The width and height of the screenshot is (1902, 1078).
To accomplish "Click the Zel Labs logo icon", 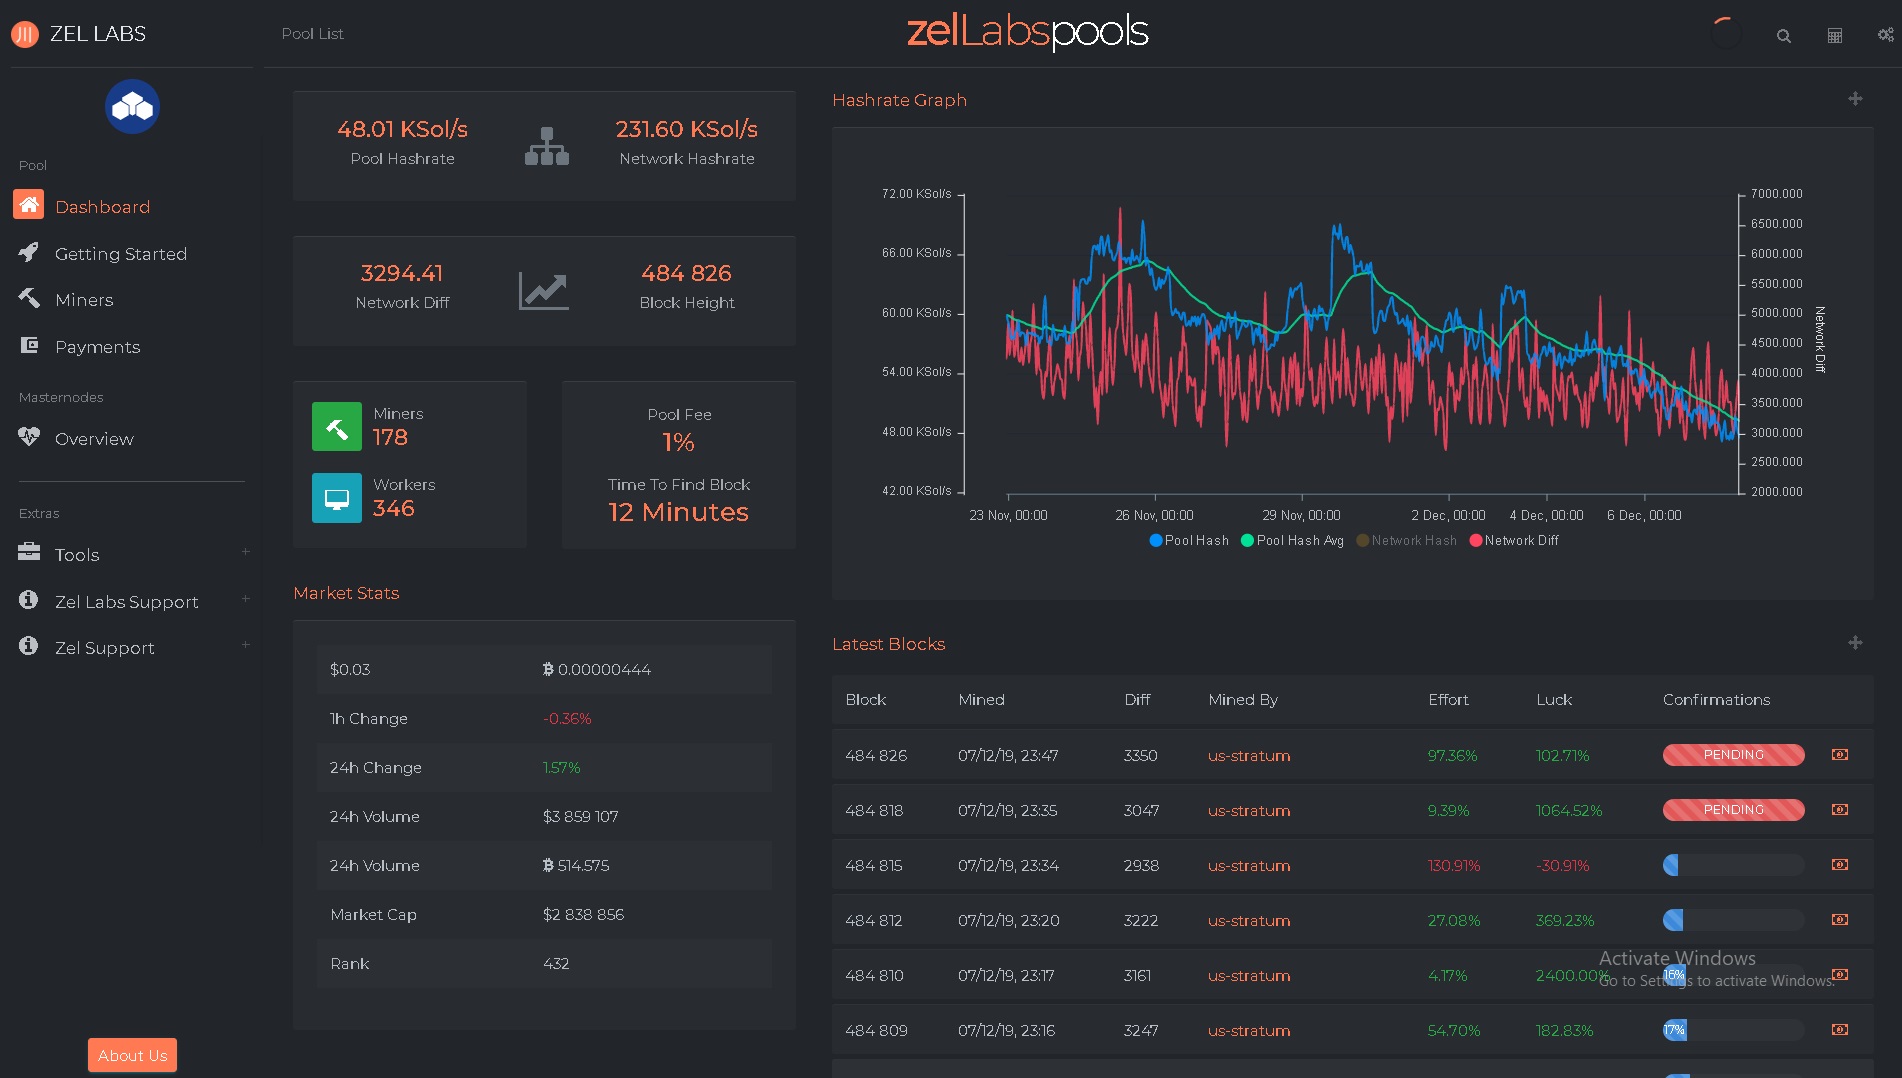I will (x=25, y=35).
